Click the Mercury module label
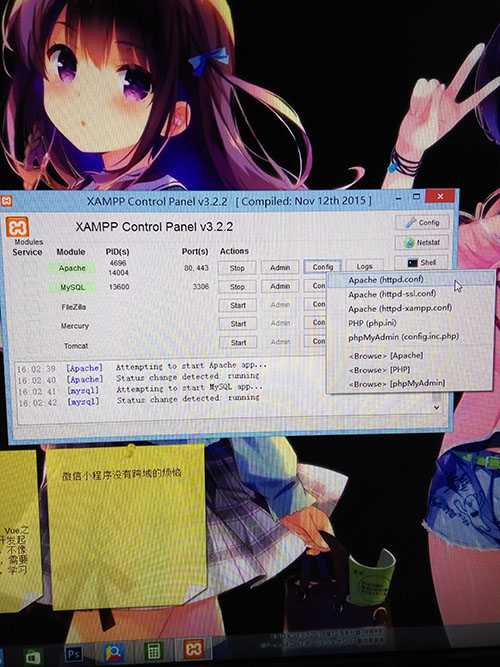The height and width of the screenshot is (667, 500). coord(74,326)
